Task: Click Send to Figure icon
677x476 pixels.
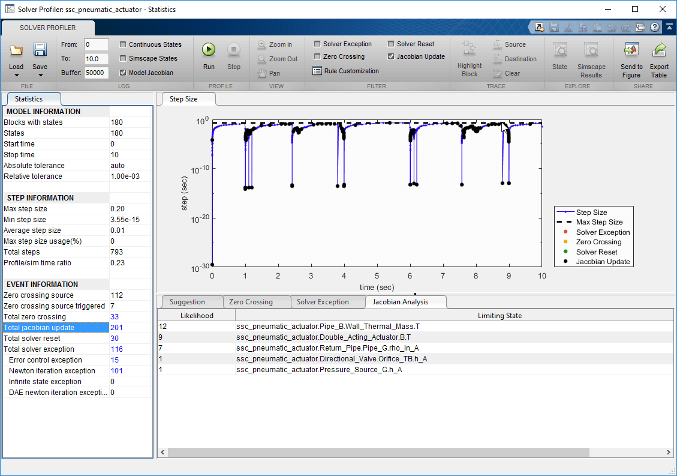Action: (631, 54)
